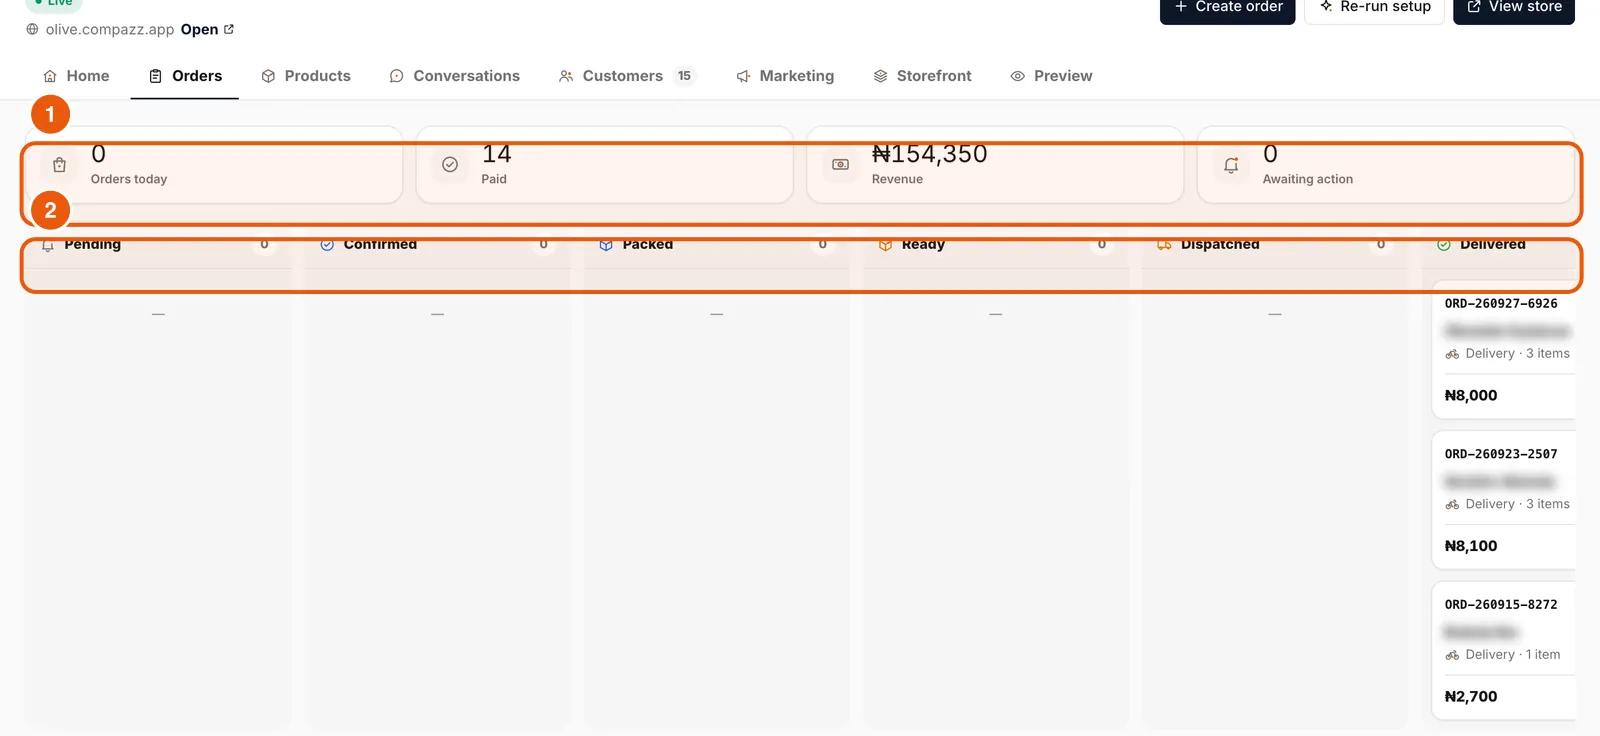Click the orange package icon beside Ready

point(885,245)
